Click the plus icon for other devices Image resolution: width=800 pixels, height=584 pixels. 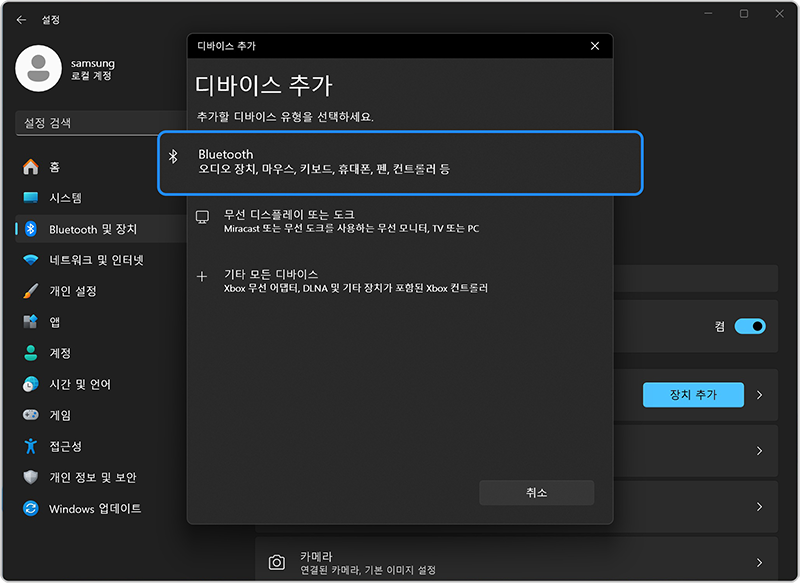click(202, 276)
